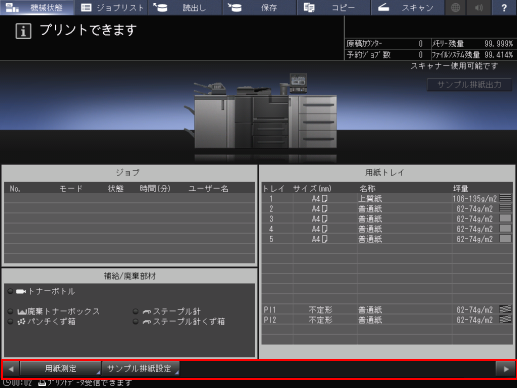Switch to the ジョブリスト tab
This screenshot has width=517, height=388.
click(111, 7)
